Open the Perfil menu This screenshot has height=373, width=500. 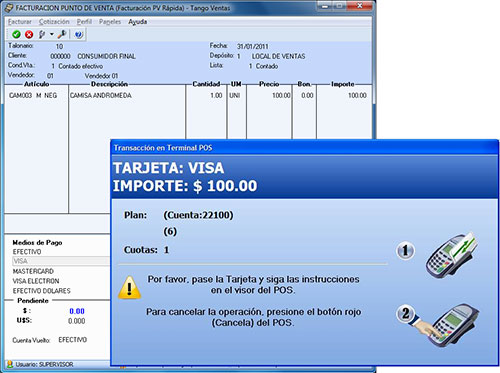tap(84, 22)
